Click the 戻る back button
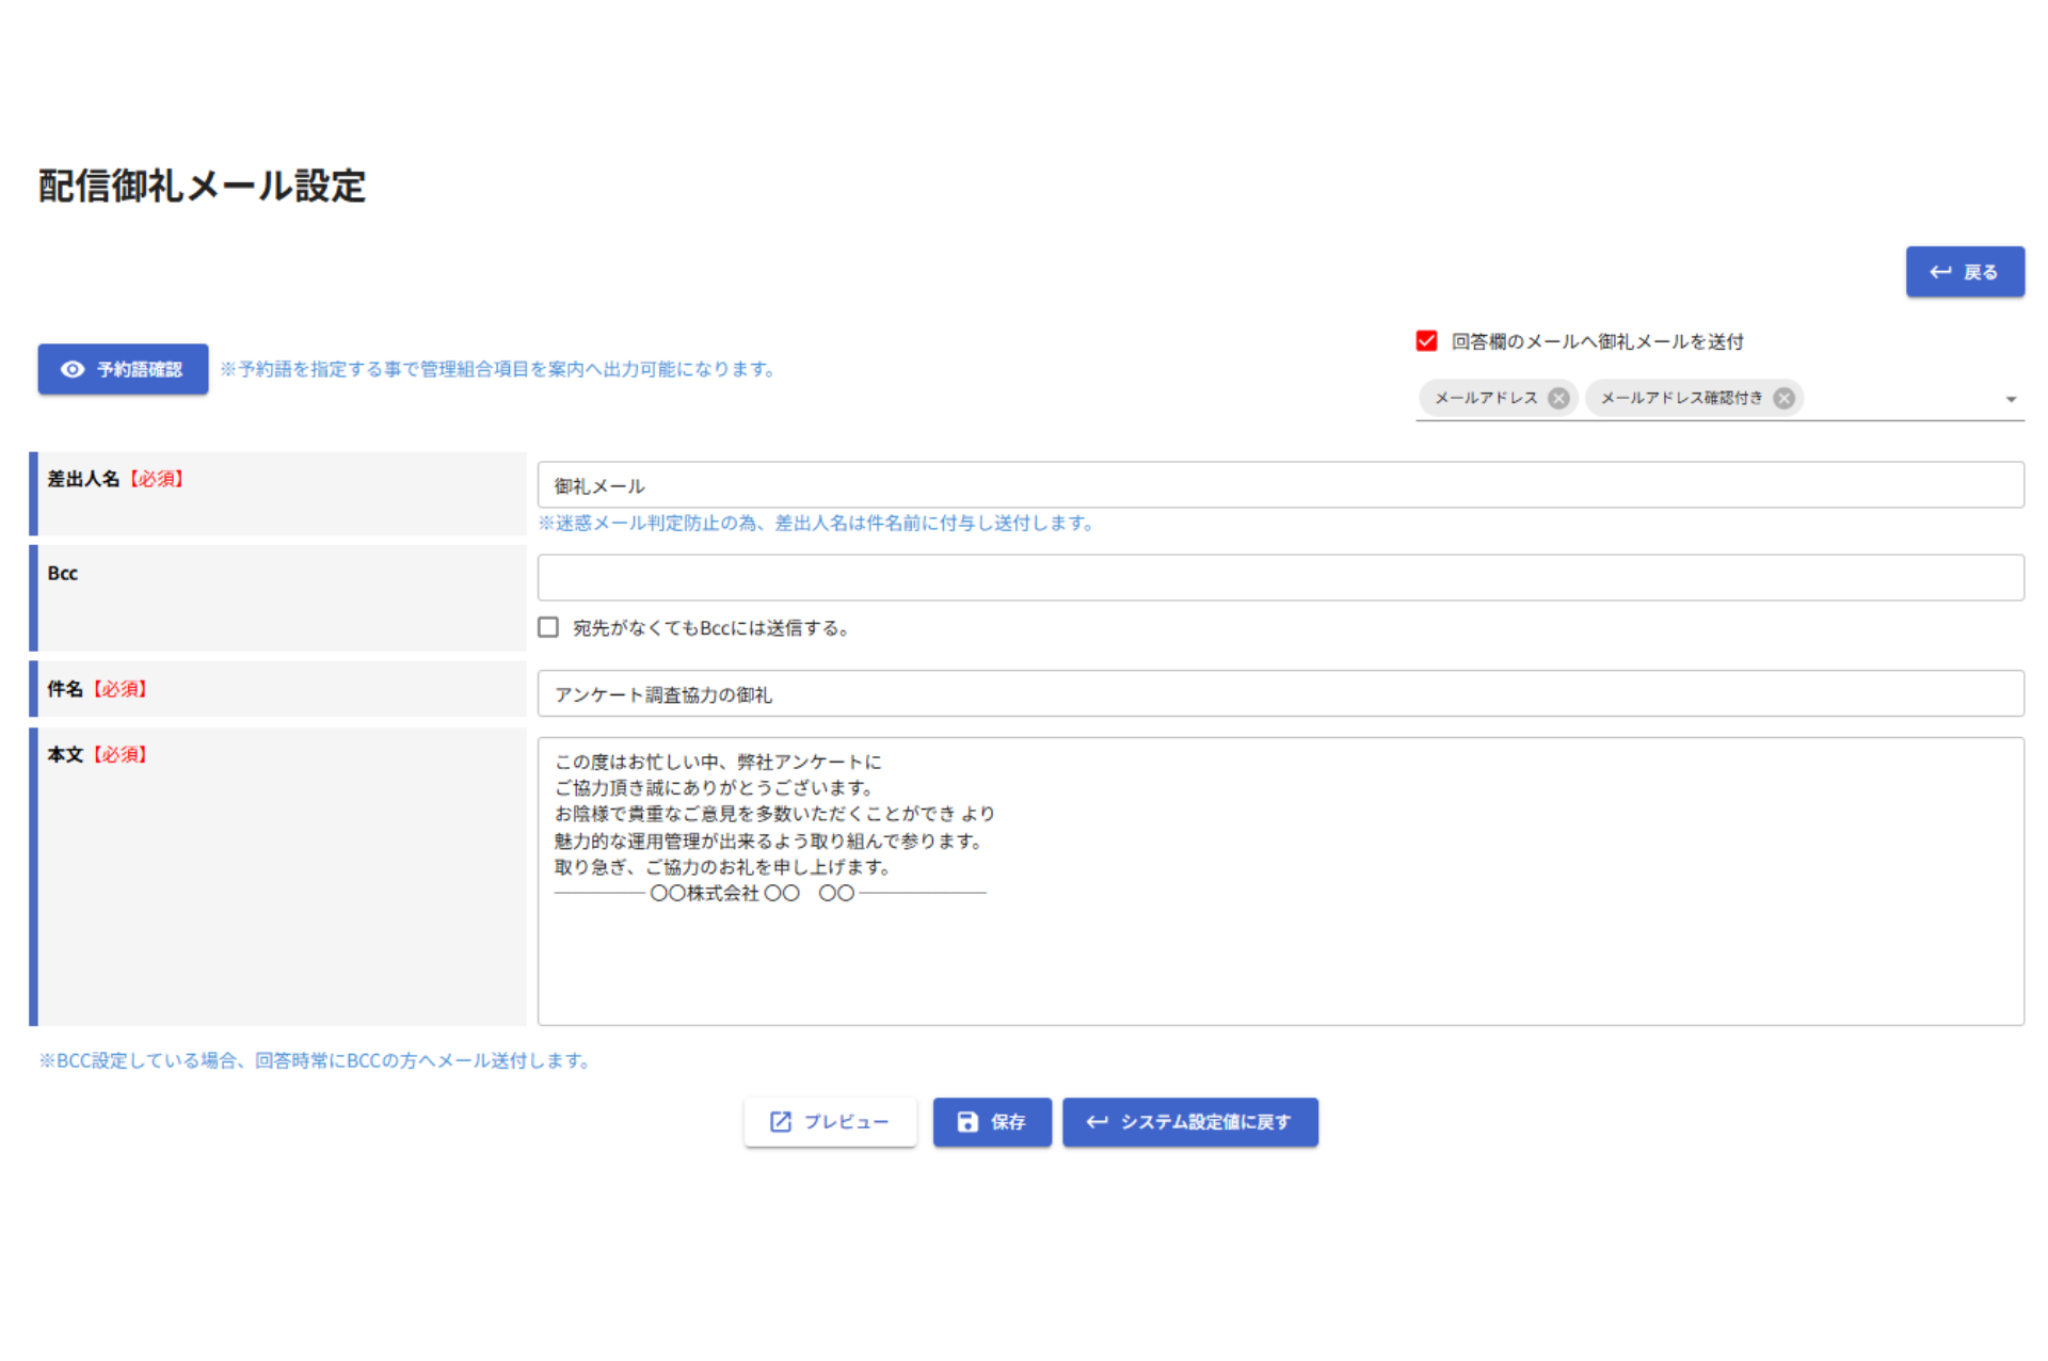 pyautogui.click(x=1964, y=272)
